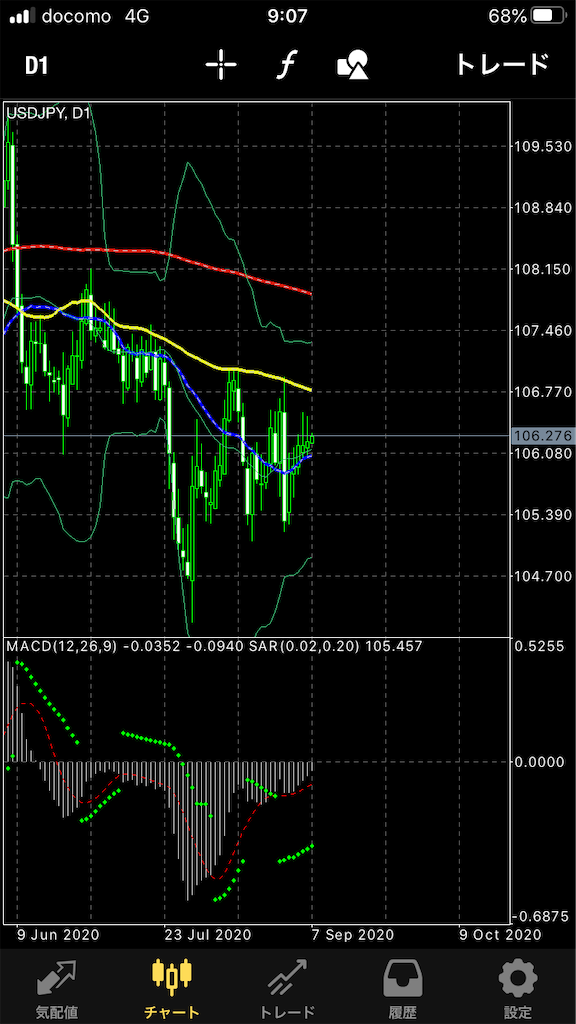This screenshot has width=576, height=1024.
Task: Open the indicators (f) menu
Action: [x=285, y=65]
